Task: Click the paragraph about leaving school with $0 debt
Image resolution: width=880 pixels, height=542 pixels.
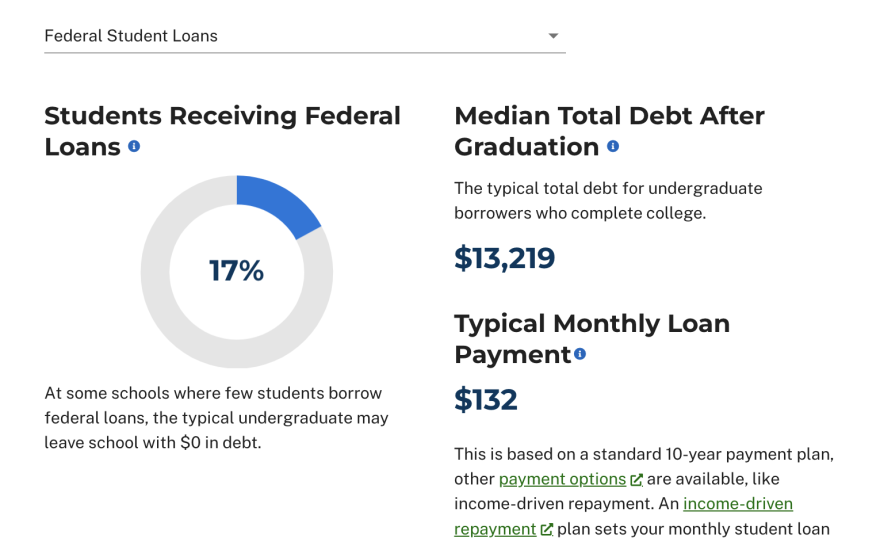Action: tap(216, 418)
